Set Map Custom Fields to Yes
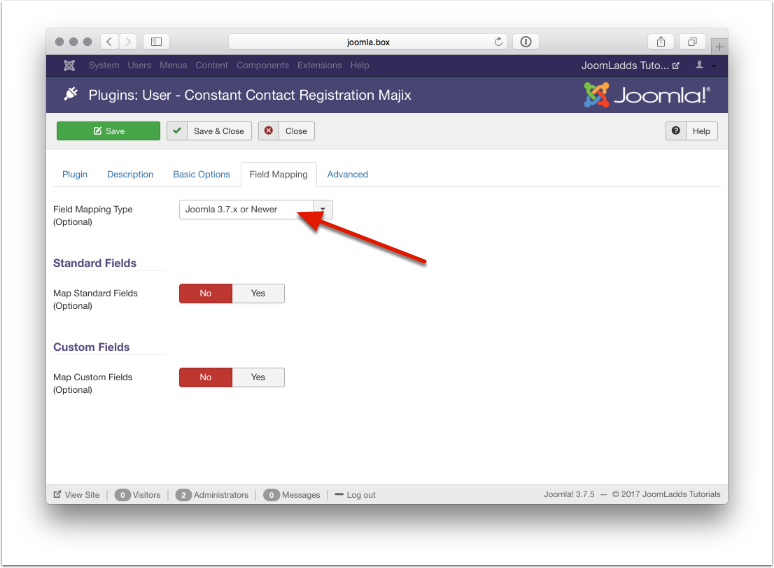 click(x=258, y=377)
